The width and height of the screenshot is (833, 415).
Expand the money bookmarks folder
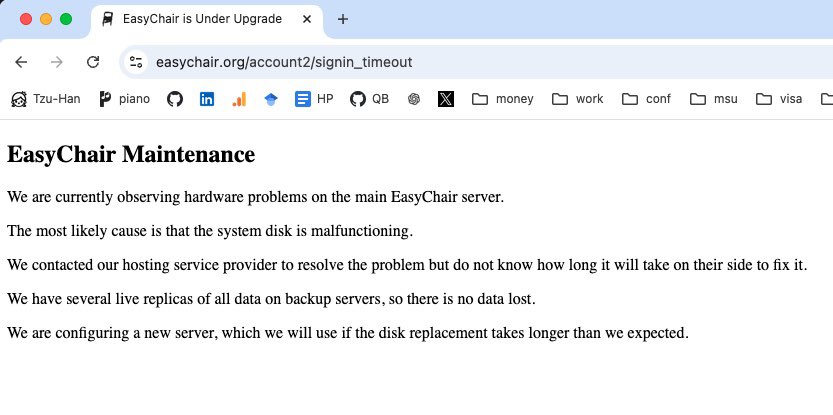click(x=503, y=99)
